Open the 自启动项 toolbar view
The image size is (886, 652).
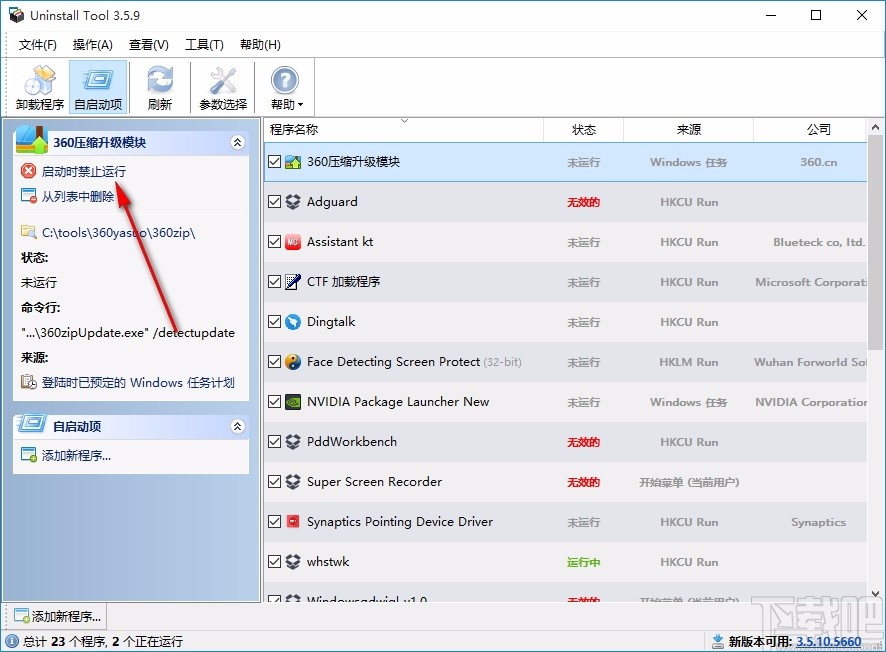tap(98, 86)
